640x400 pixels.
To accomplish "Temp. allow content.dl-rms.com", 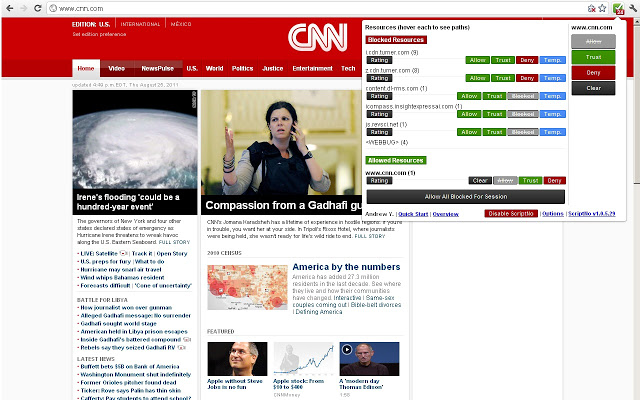I will (553, 96).
